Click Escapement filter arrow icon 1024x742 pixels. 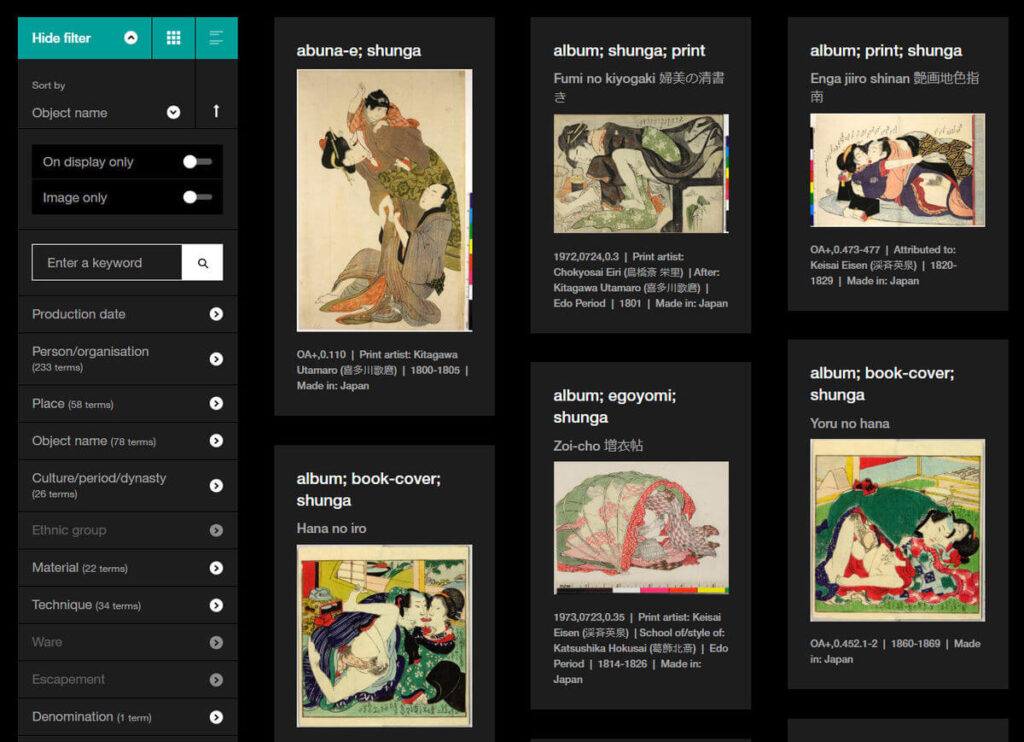point(216,679)
